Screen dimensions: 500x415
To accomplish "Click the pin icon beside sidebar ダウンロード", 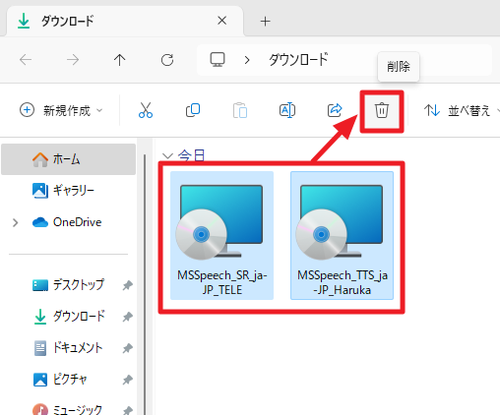I will tap(127, 317).
